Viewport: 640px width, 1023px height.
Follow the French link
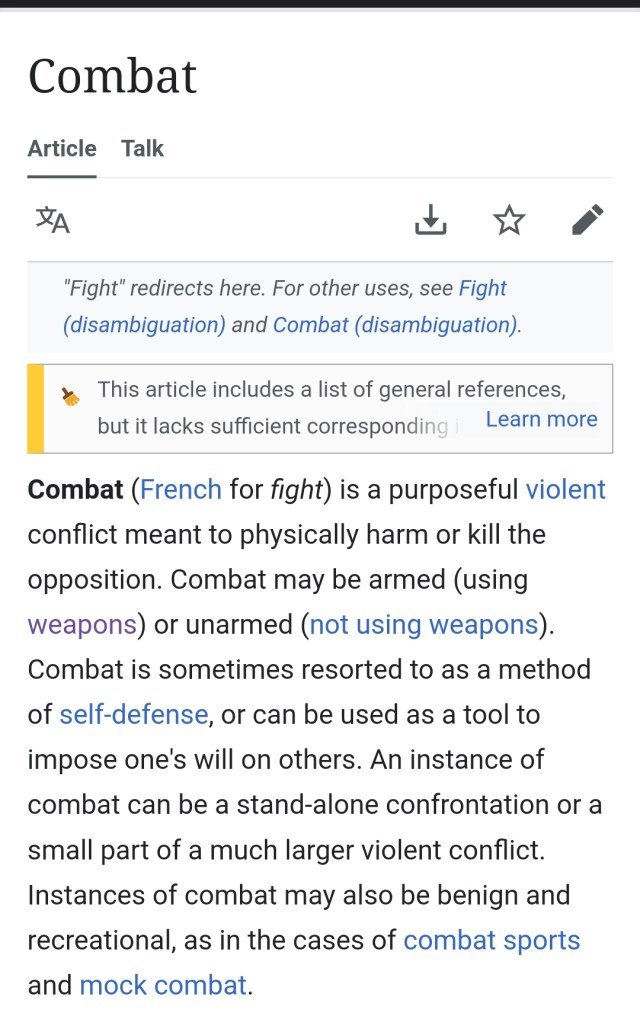[181, 490]
